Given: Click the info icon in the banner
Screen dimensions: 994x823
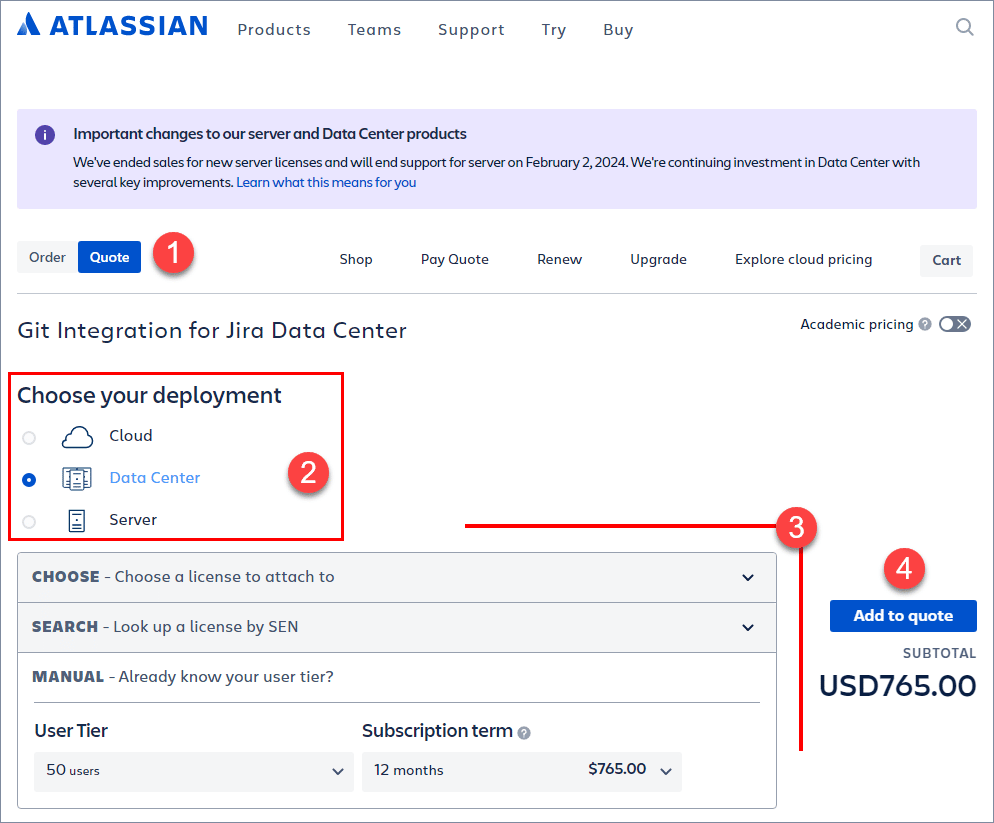Looking at the screenshot, I should click(44, 134).
